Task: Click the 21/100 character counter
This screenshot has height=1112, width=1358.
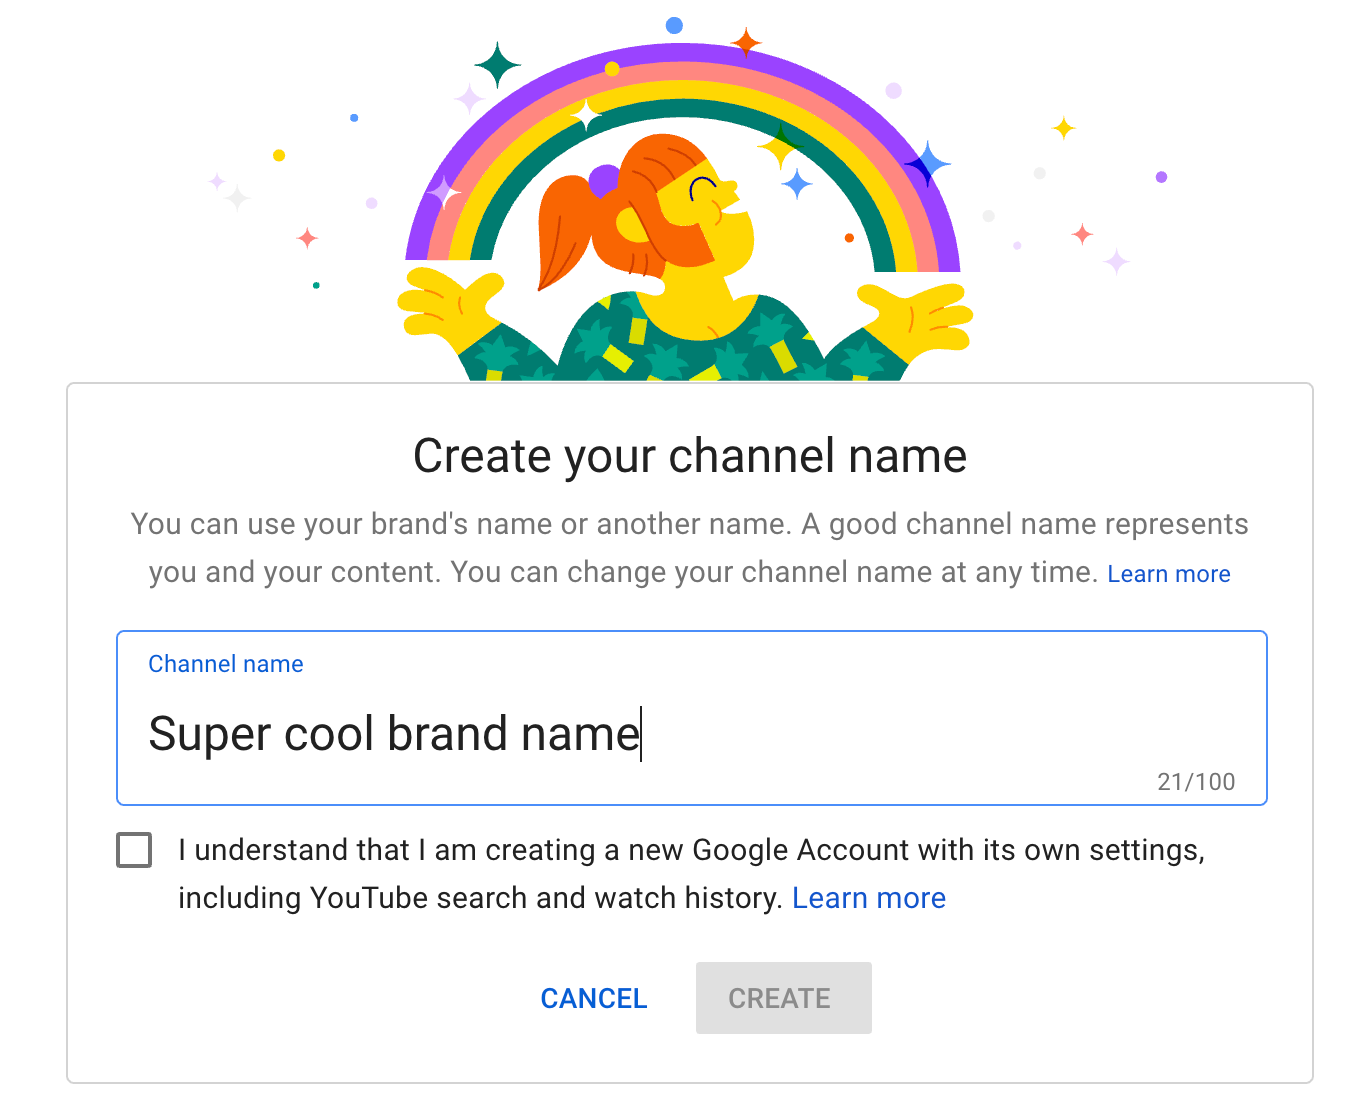Action: (x=1195, y=782)
